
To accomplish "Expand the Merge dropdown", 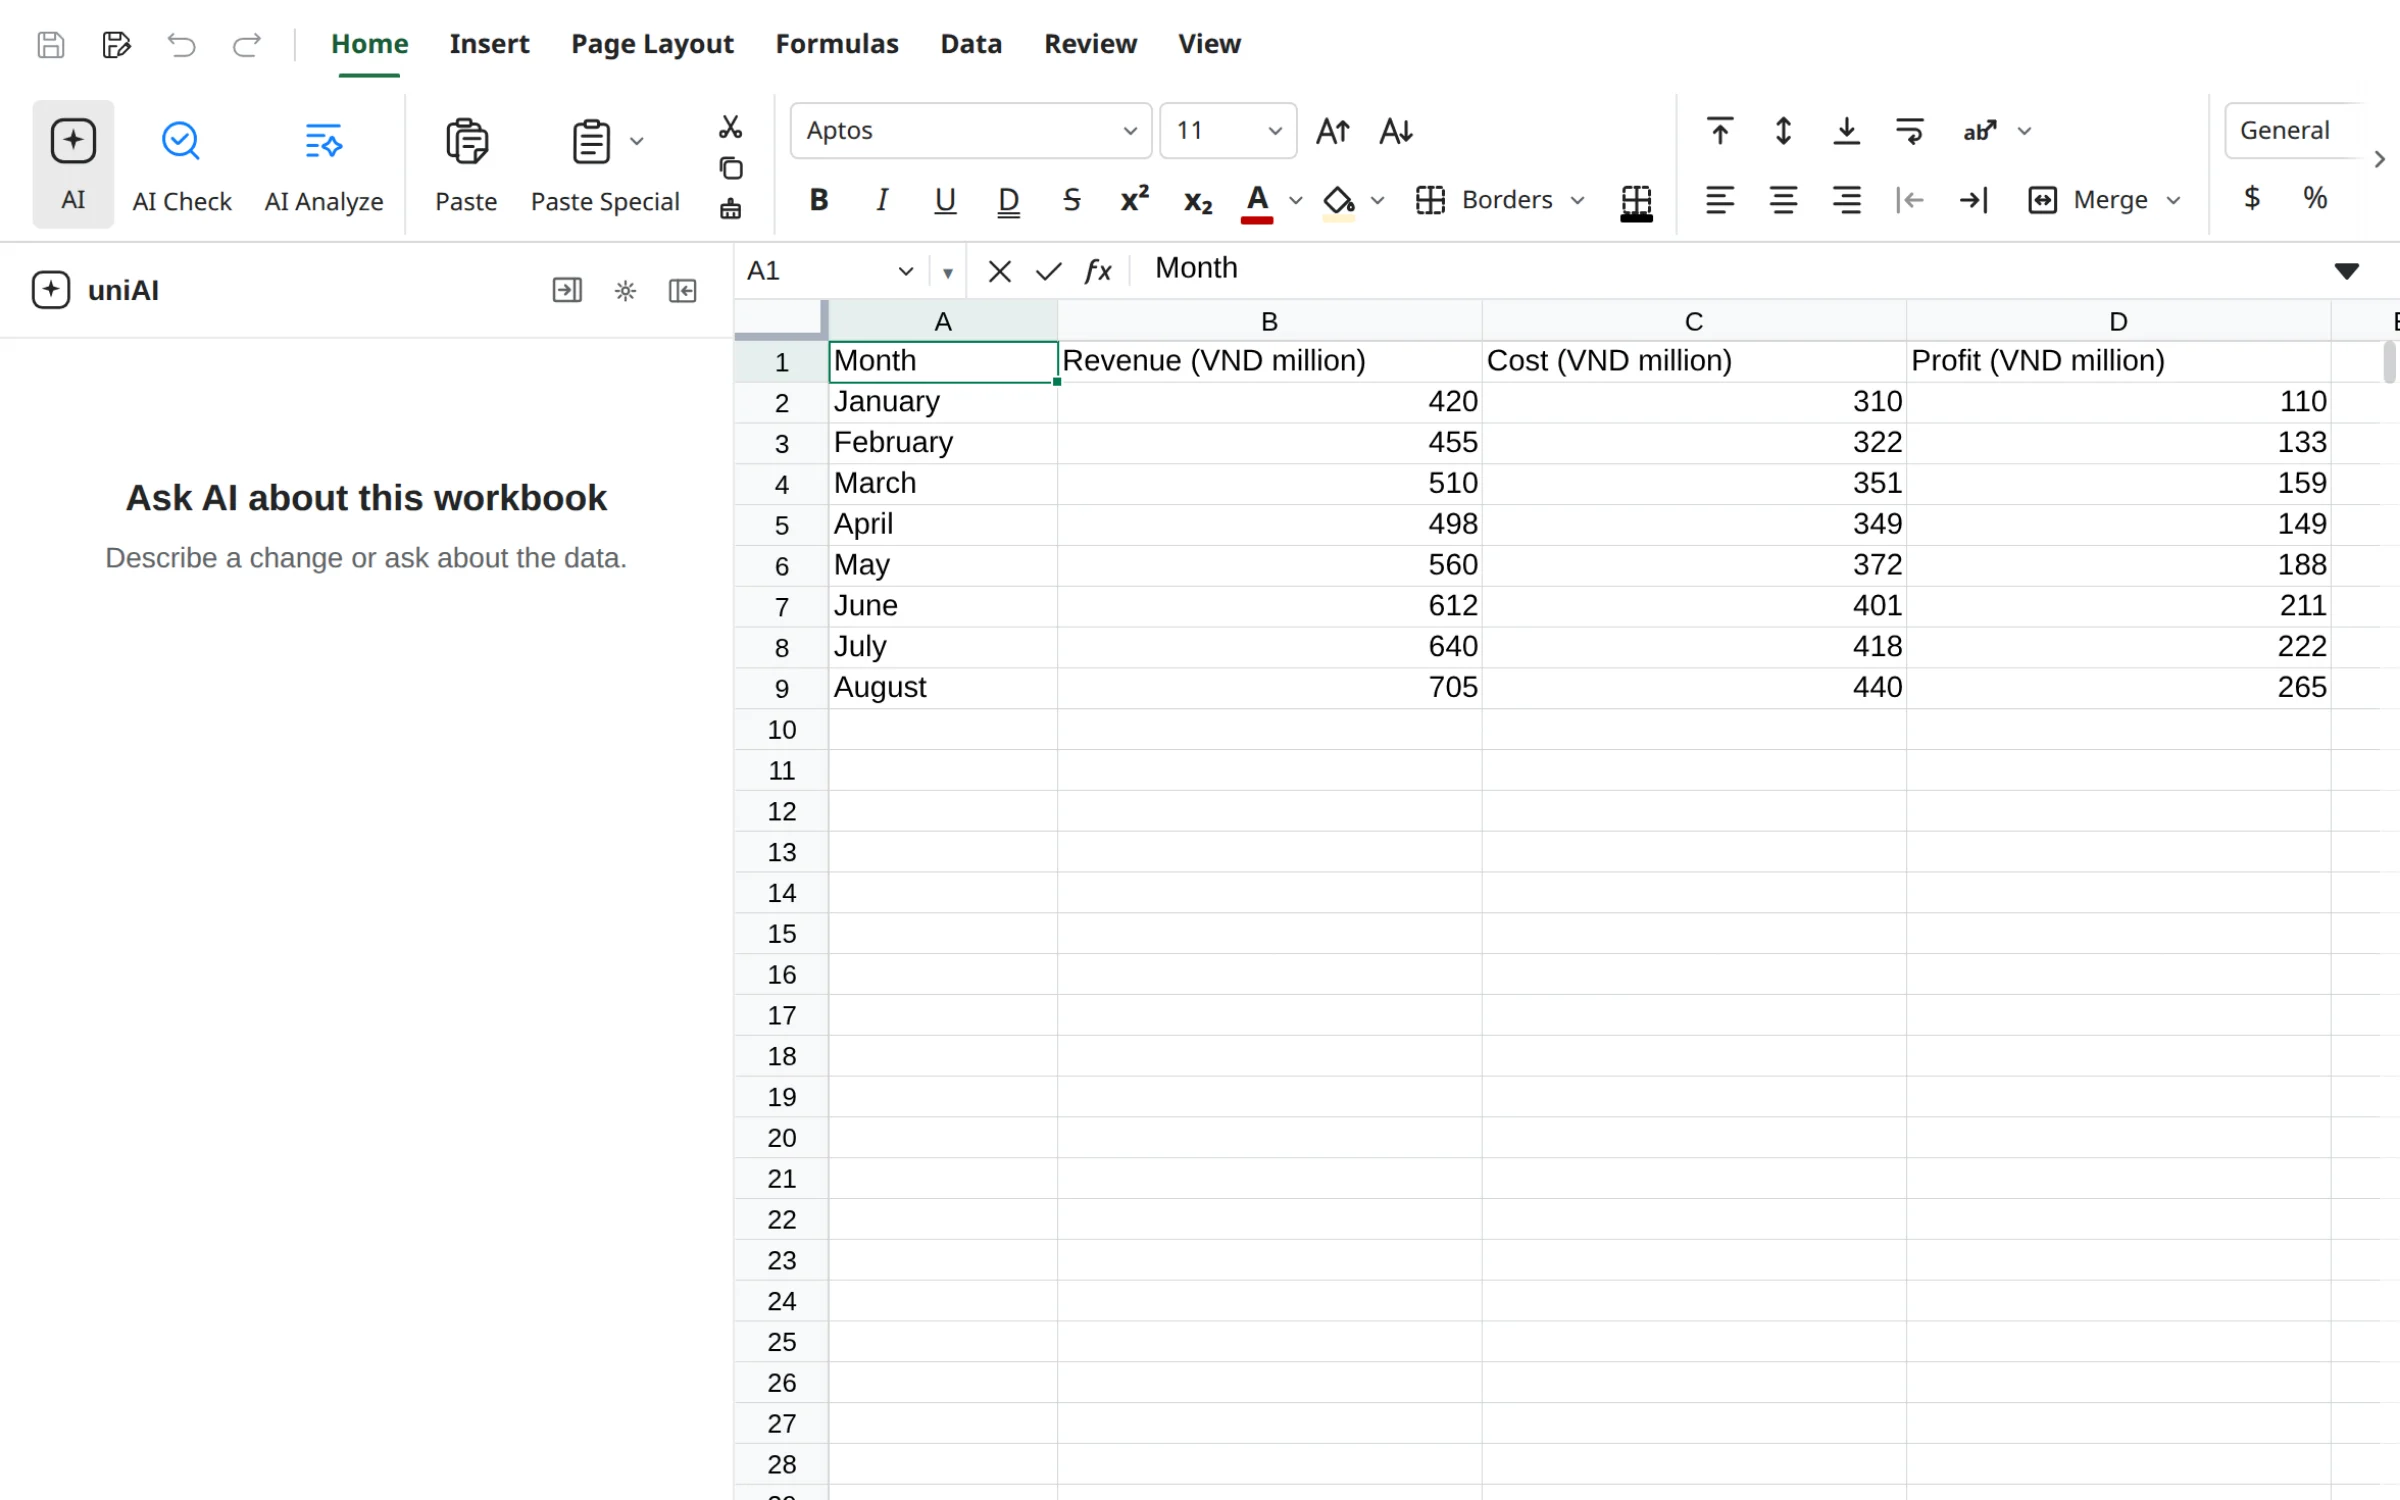I will [2174, 201].
